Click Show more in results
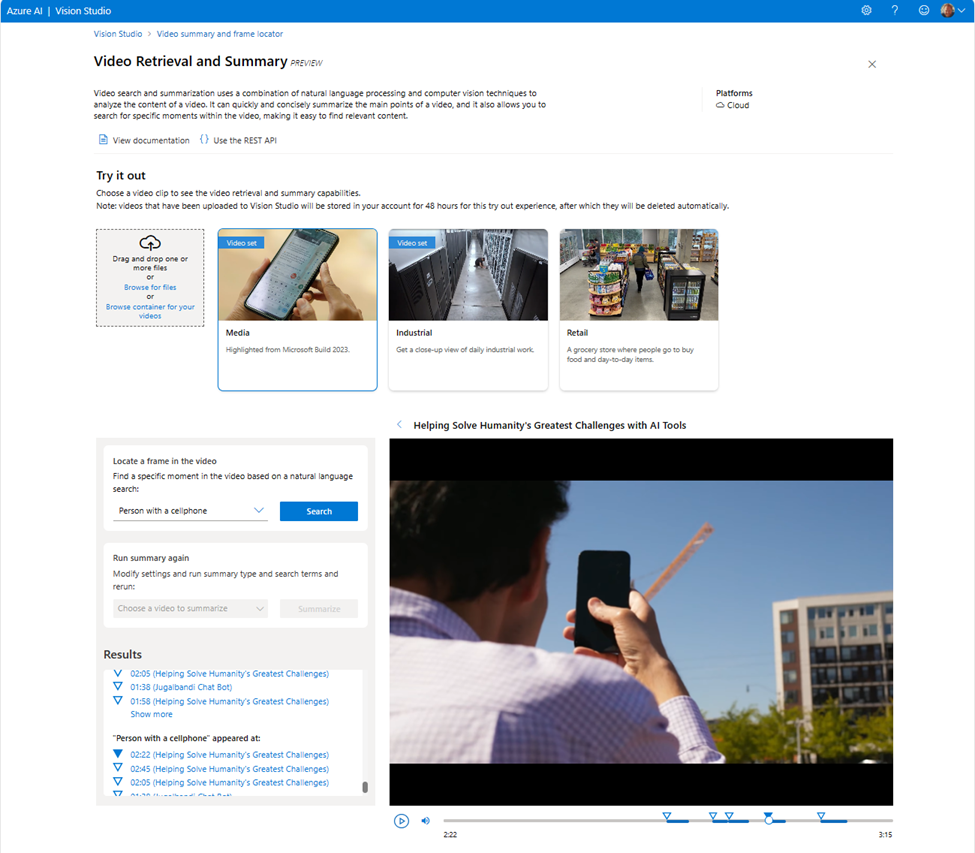Image resolution: width=975 pixels, height=853 pixels. click(x=151, y=714)
